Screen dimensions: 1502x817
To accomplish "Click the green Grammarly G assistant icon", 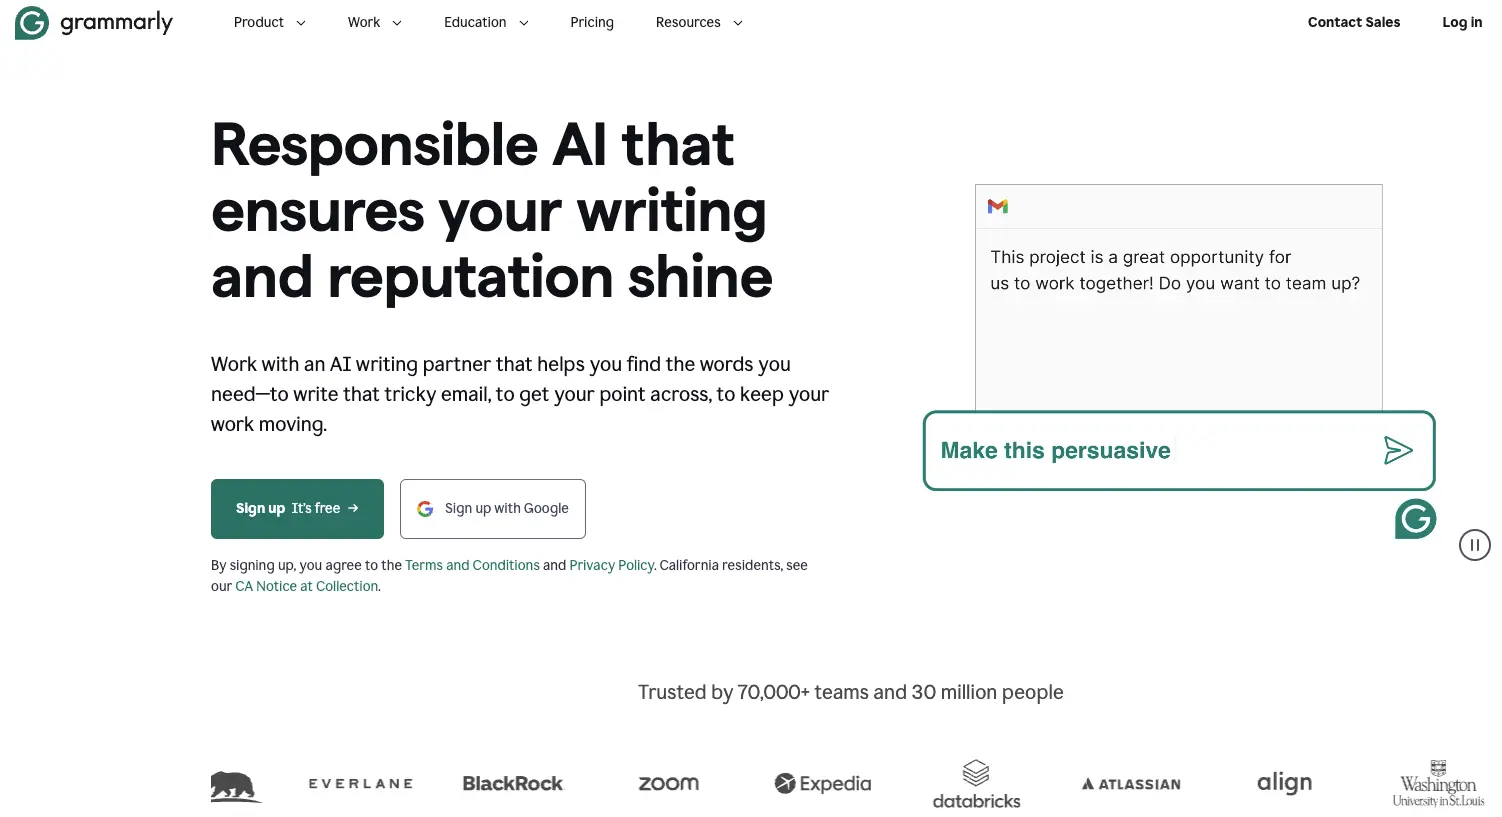I will point(1415,519).
